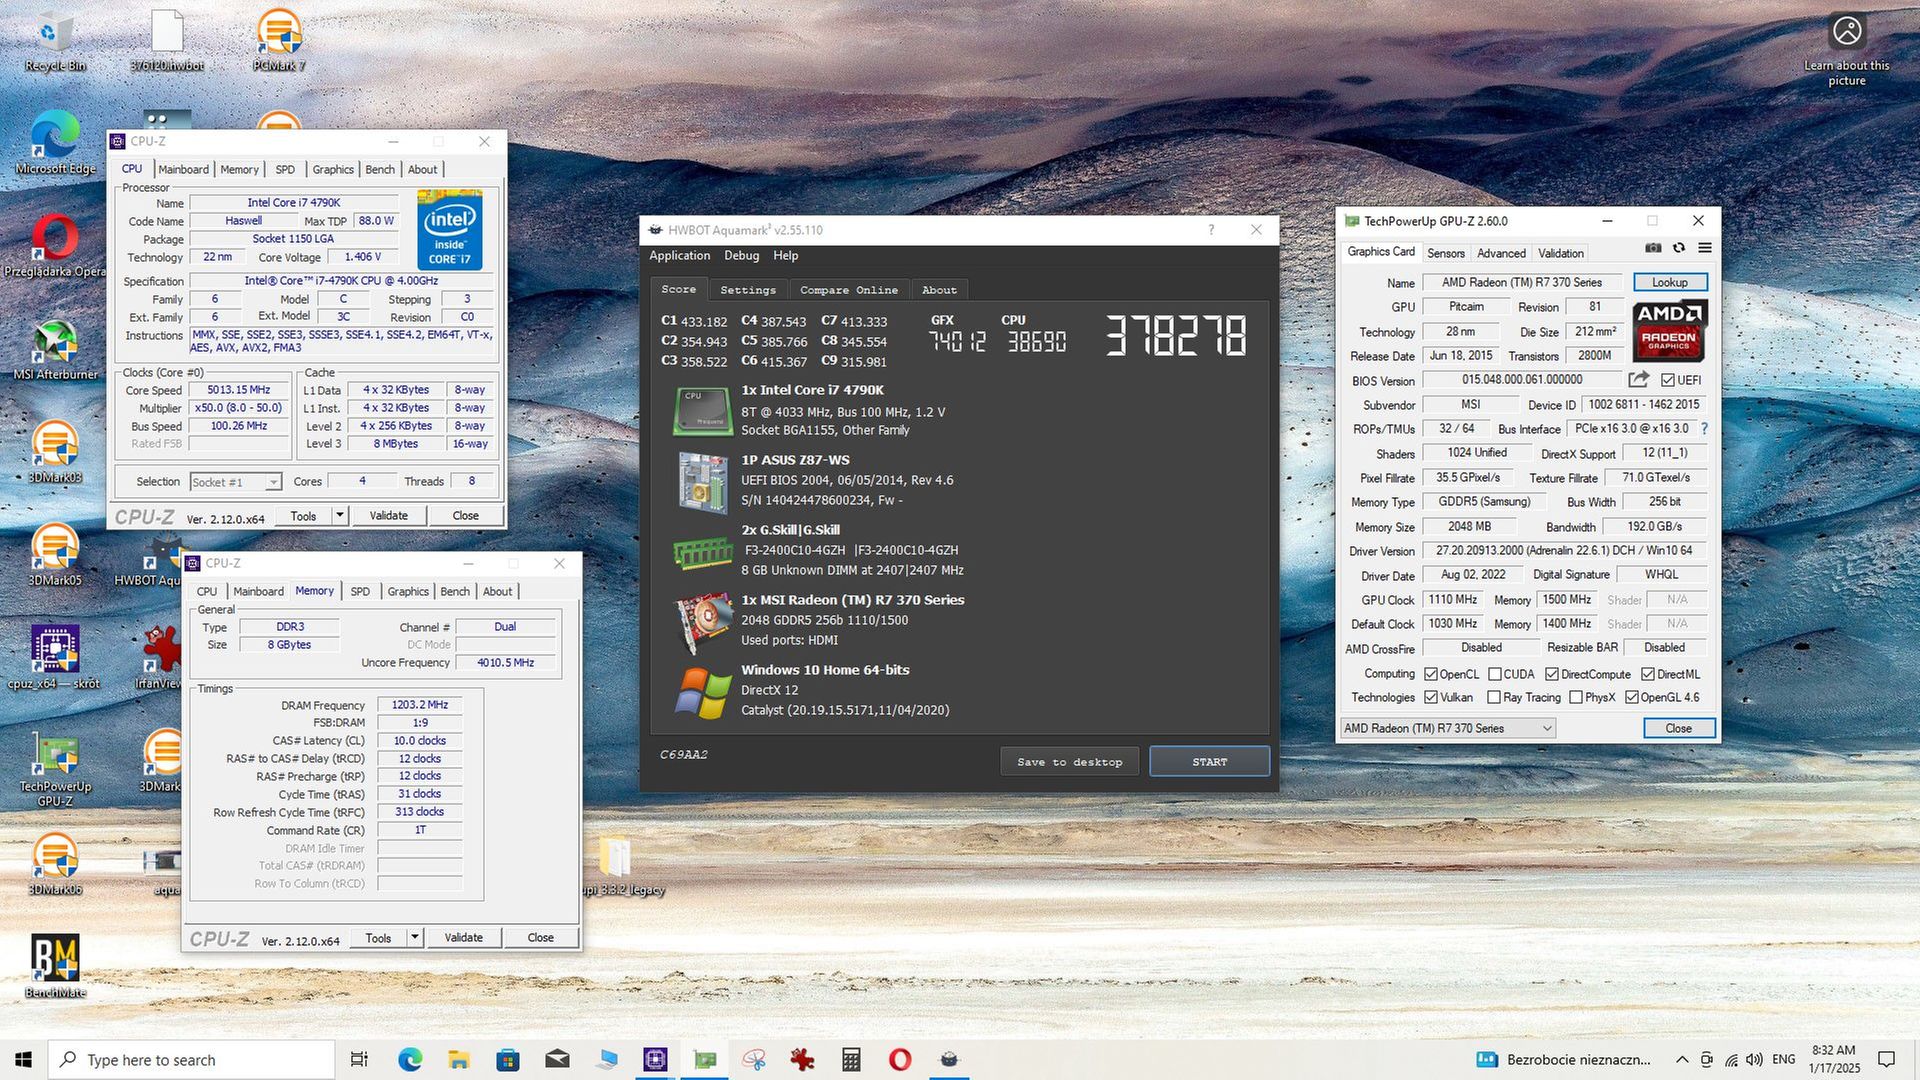
Task: Open 3DMark05 desktop icon
Action: click(x=55, y=555)
